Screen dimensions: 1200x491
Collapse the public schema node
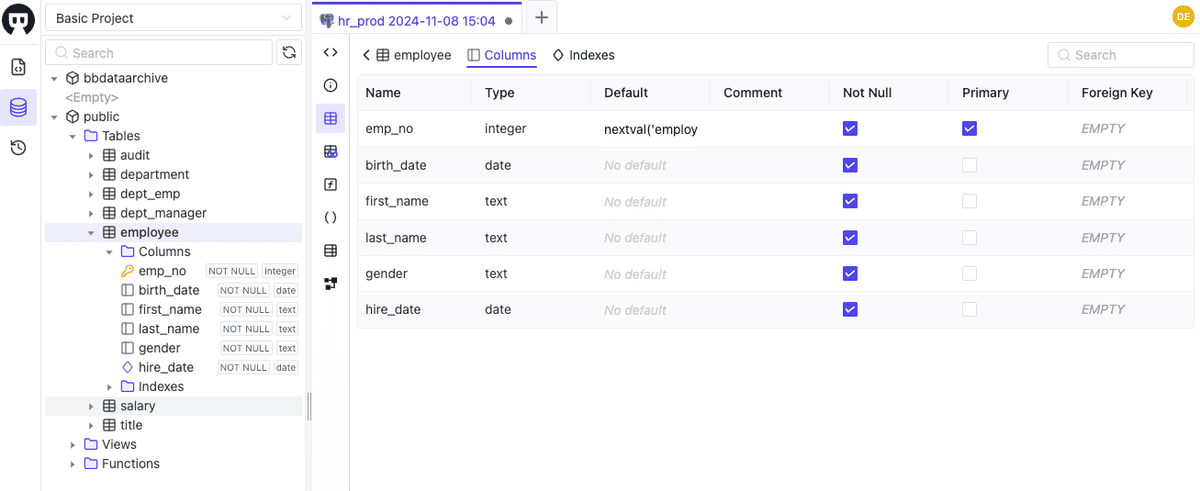tap(53, 117)
